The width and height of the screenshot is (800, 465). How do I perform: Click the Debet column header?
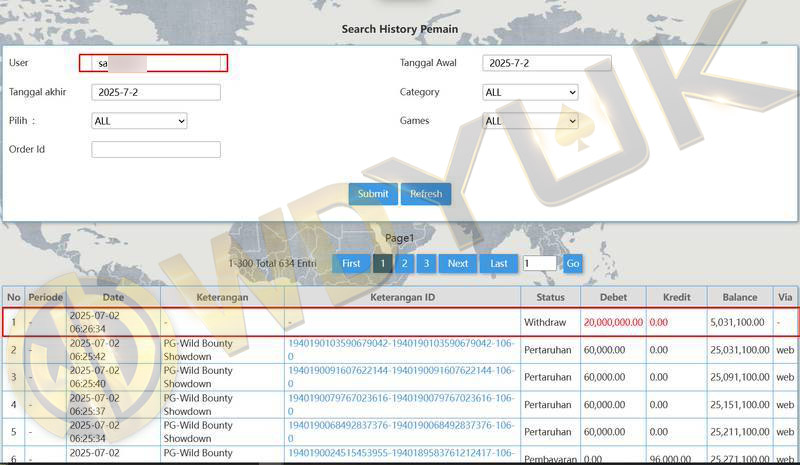point(613,297)
